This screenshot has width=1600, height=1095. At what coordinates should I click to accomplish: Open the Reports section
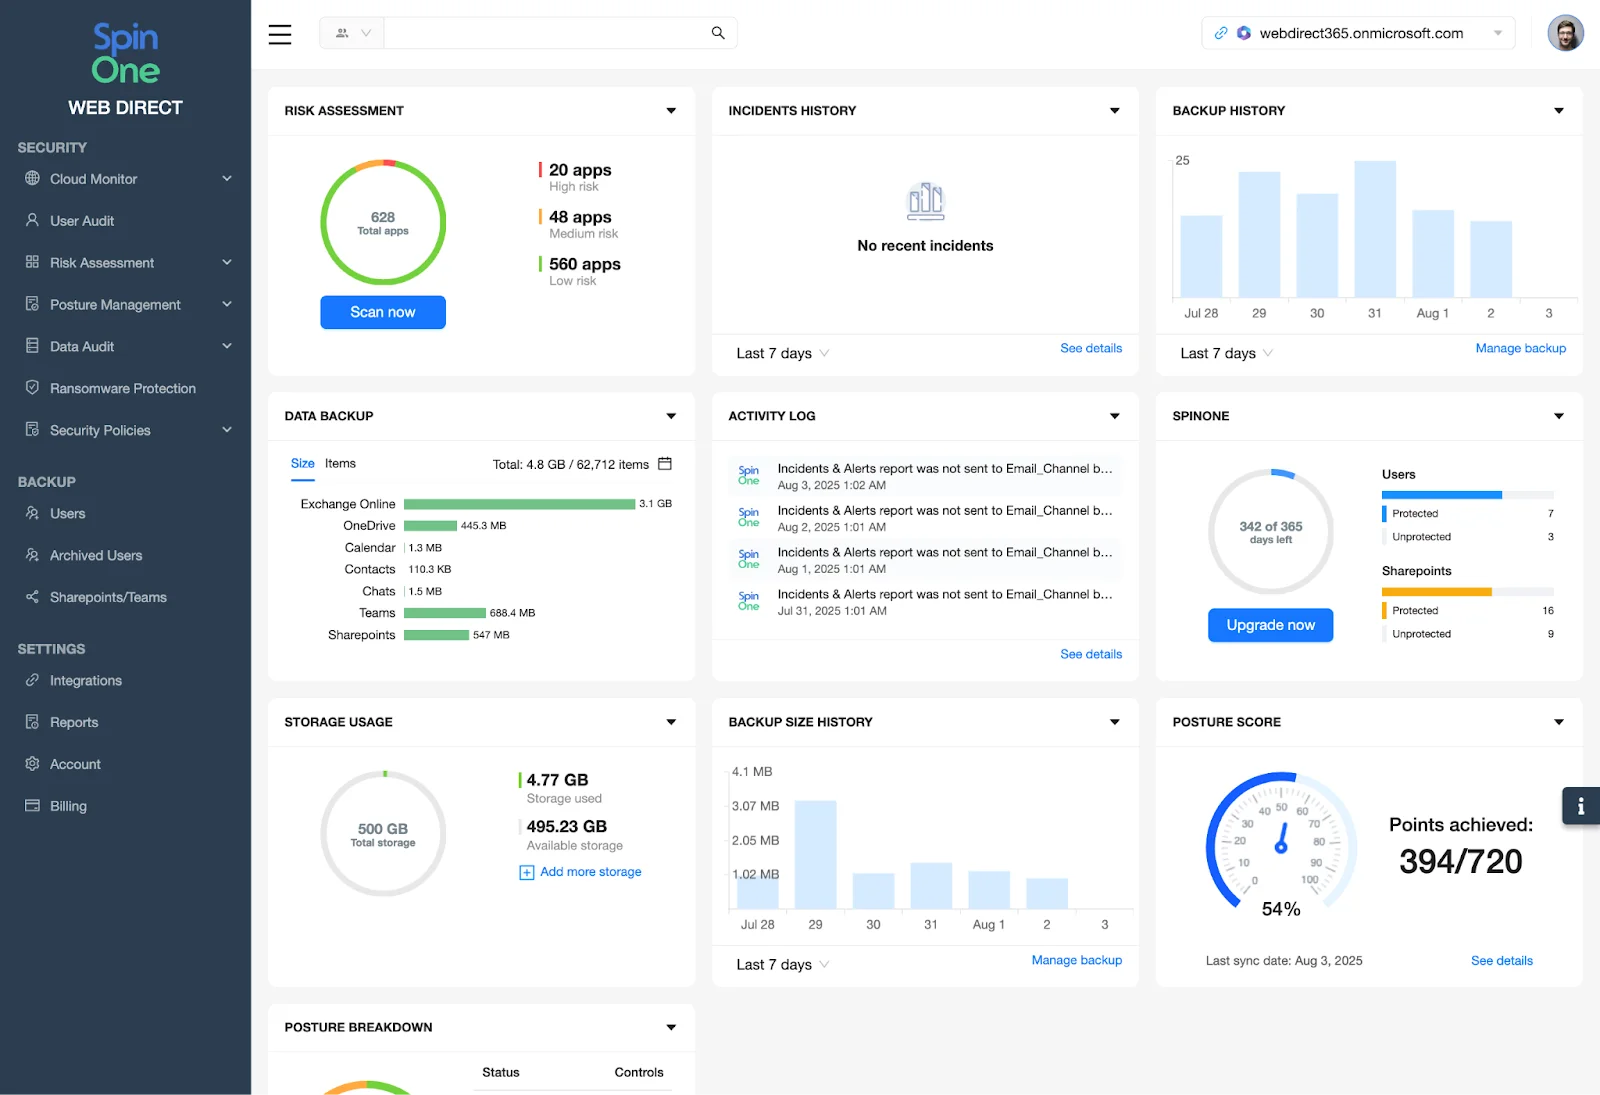click(x=73, y=722)
